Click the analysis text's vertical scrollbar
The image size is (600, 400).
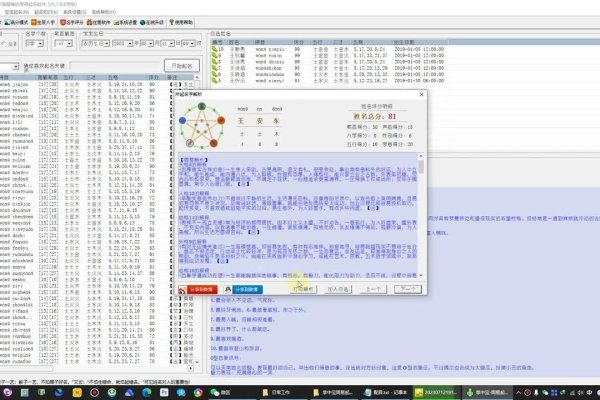422,220
